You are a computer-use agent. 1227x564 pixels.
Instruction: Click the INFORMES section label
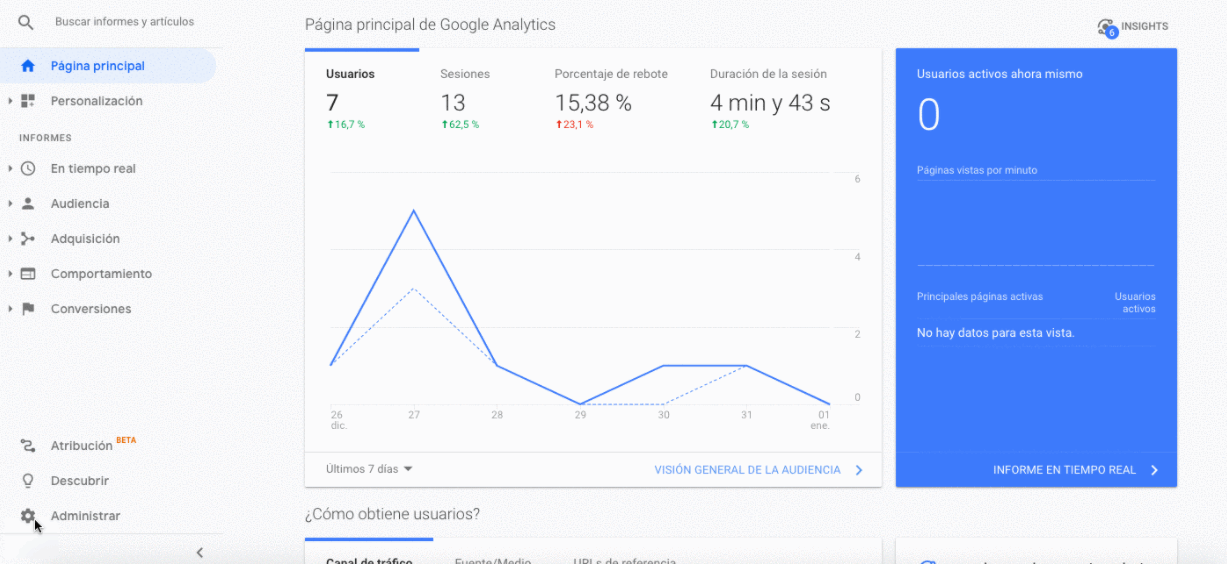coord(45,138)
